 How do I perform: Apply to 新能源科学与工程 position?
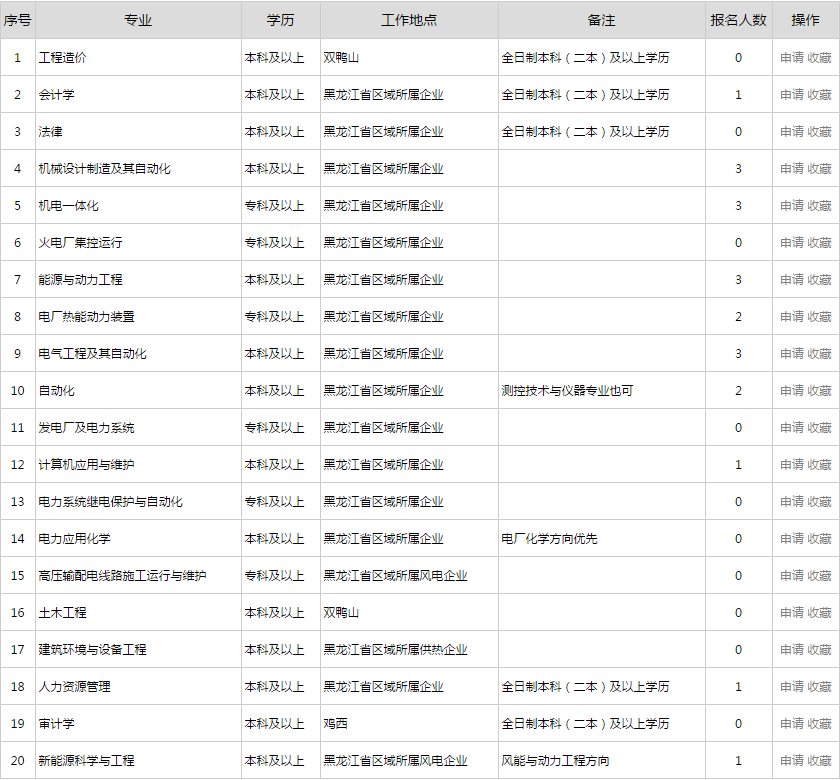coord(792,761)
